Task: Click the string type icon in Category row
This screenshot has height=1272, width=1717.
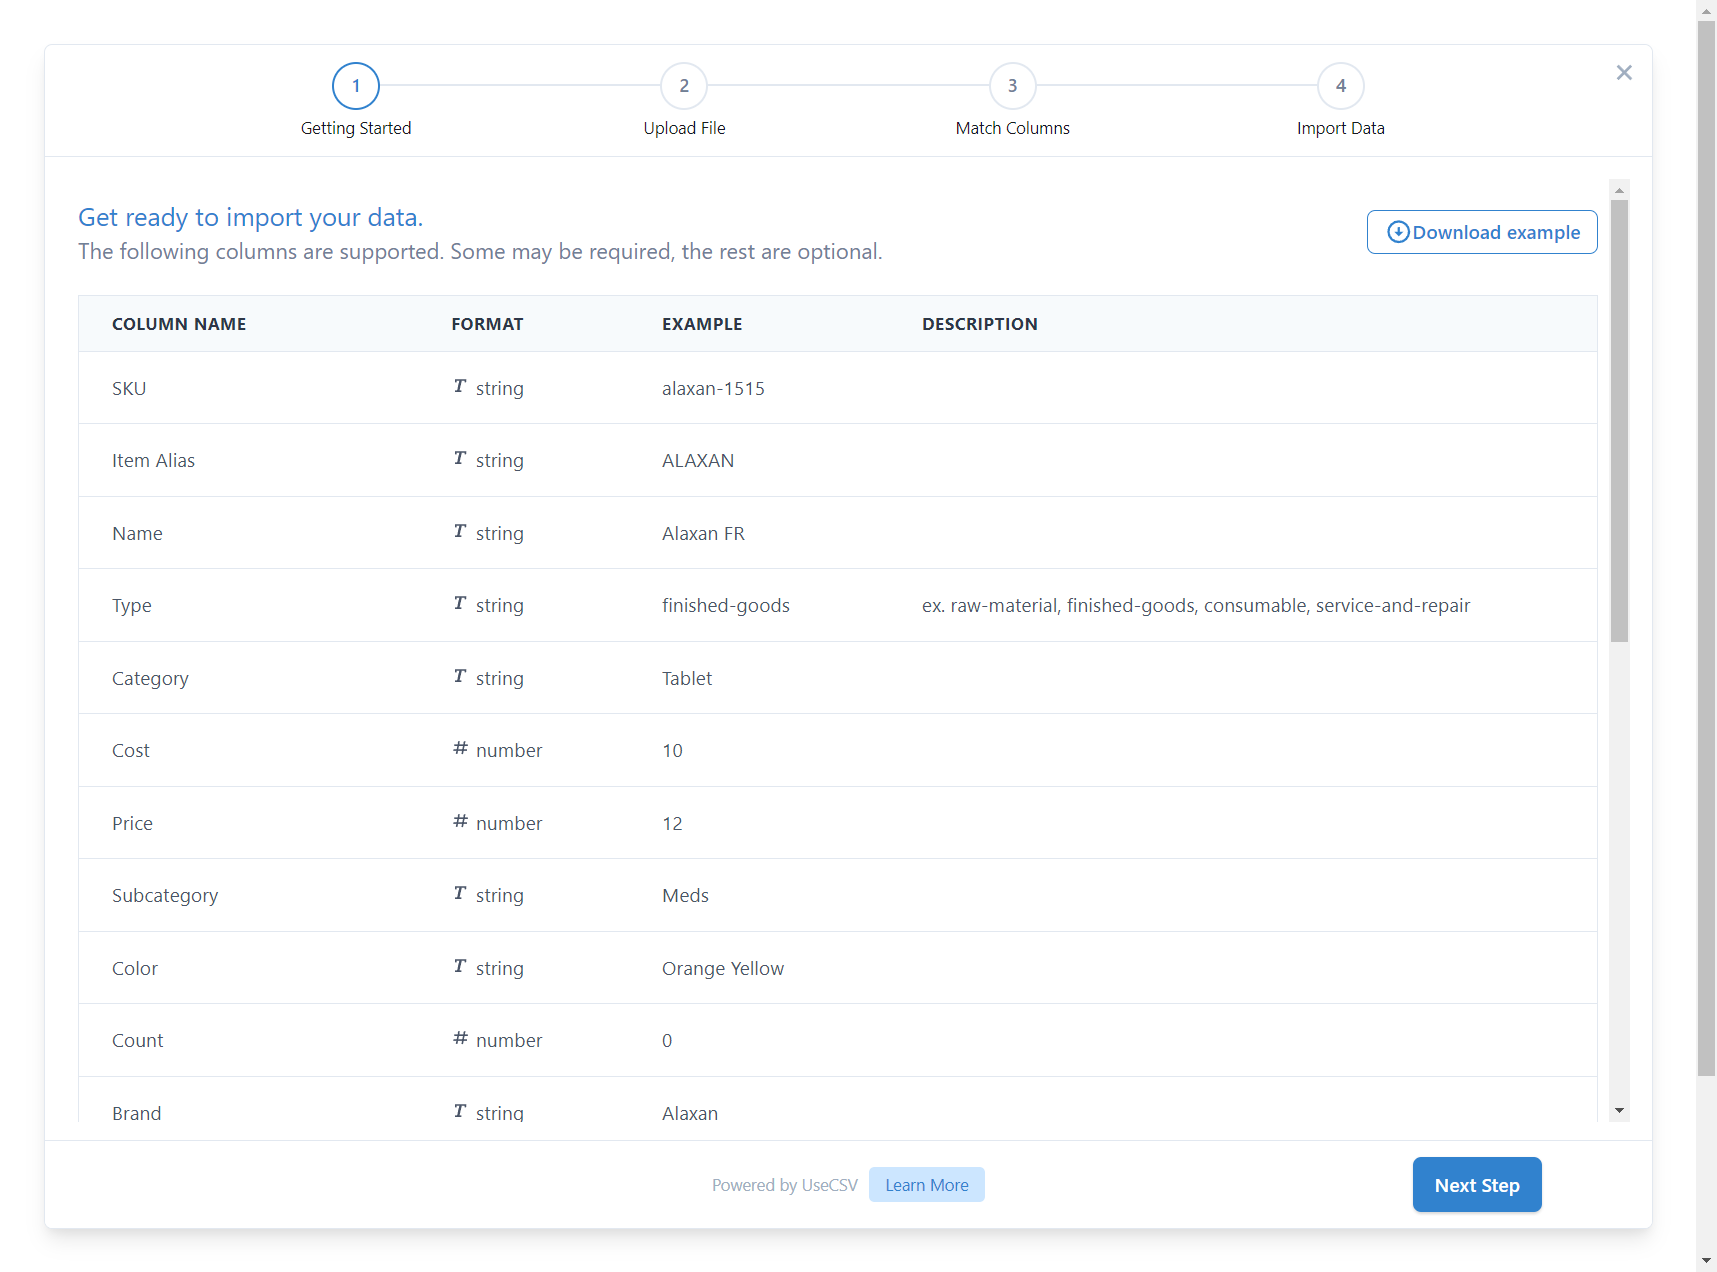Action: point(460,676)
